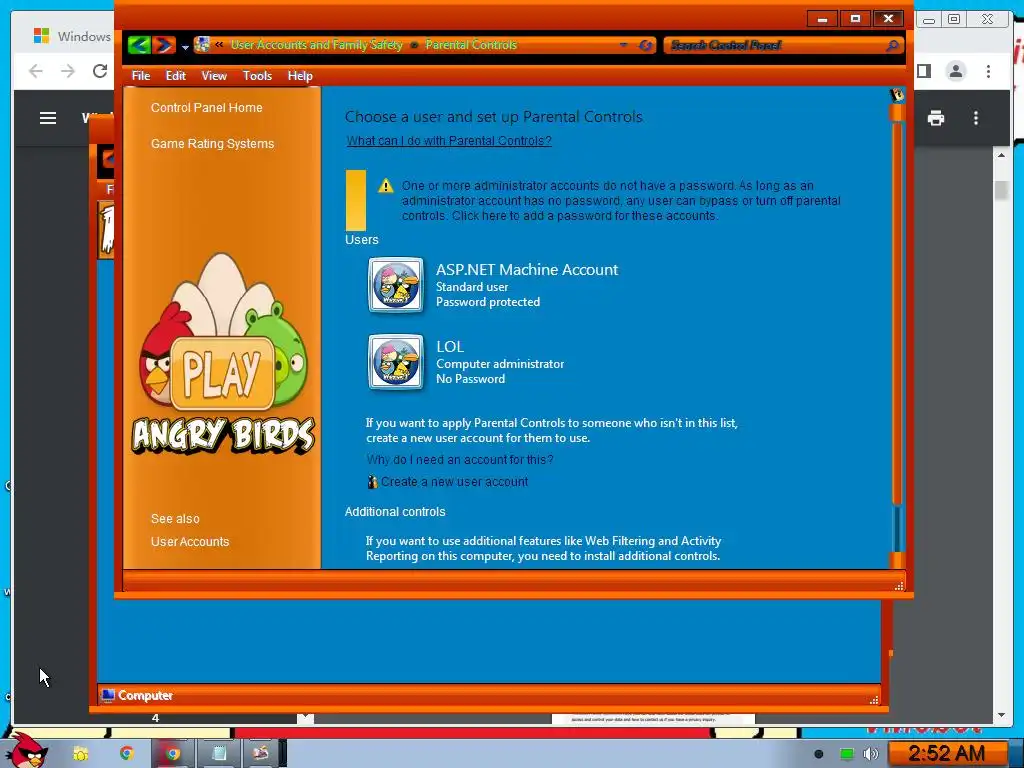Click the Parental Controls breadcrumb
The image size is (1024, 768).
click(471, 44)
